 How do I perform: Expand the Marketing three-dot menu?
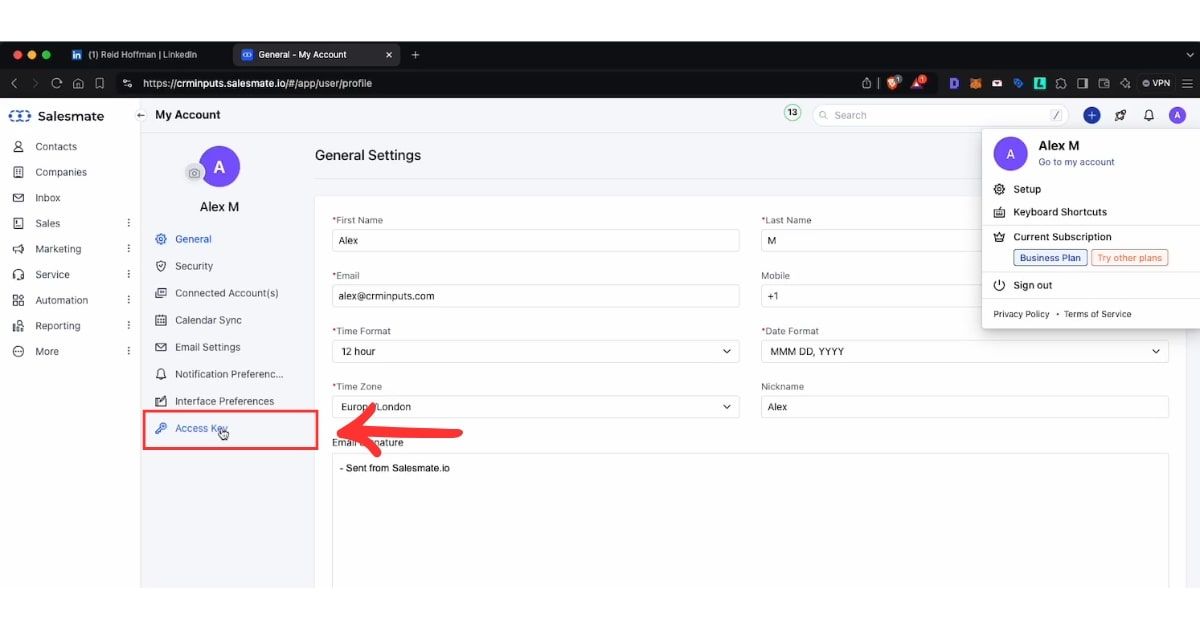pos(128,249)
